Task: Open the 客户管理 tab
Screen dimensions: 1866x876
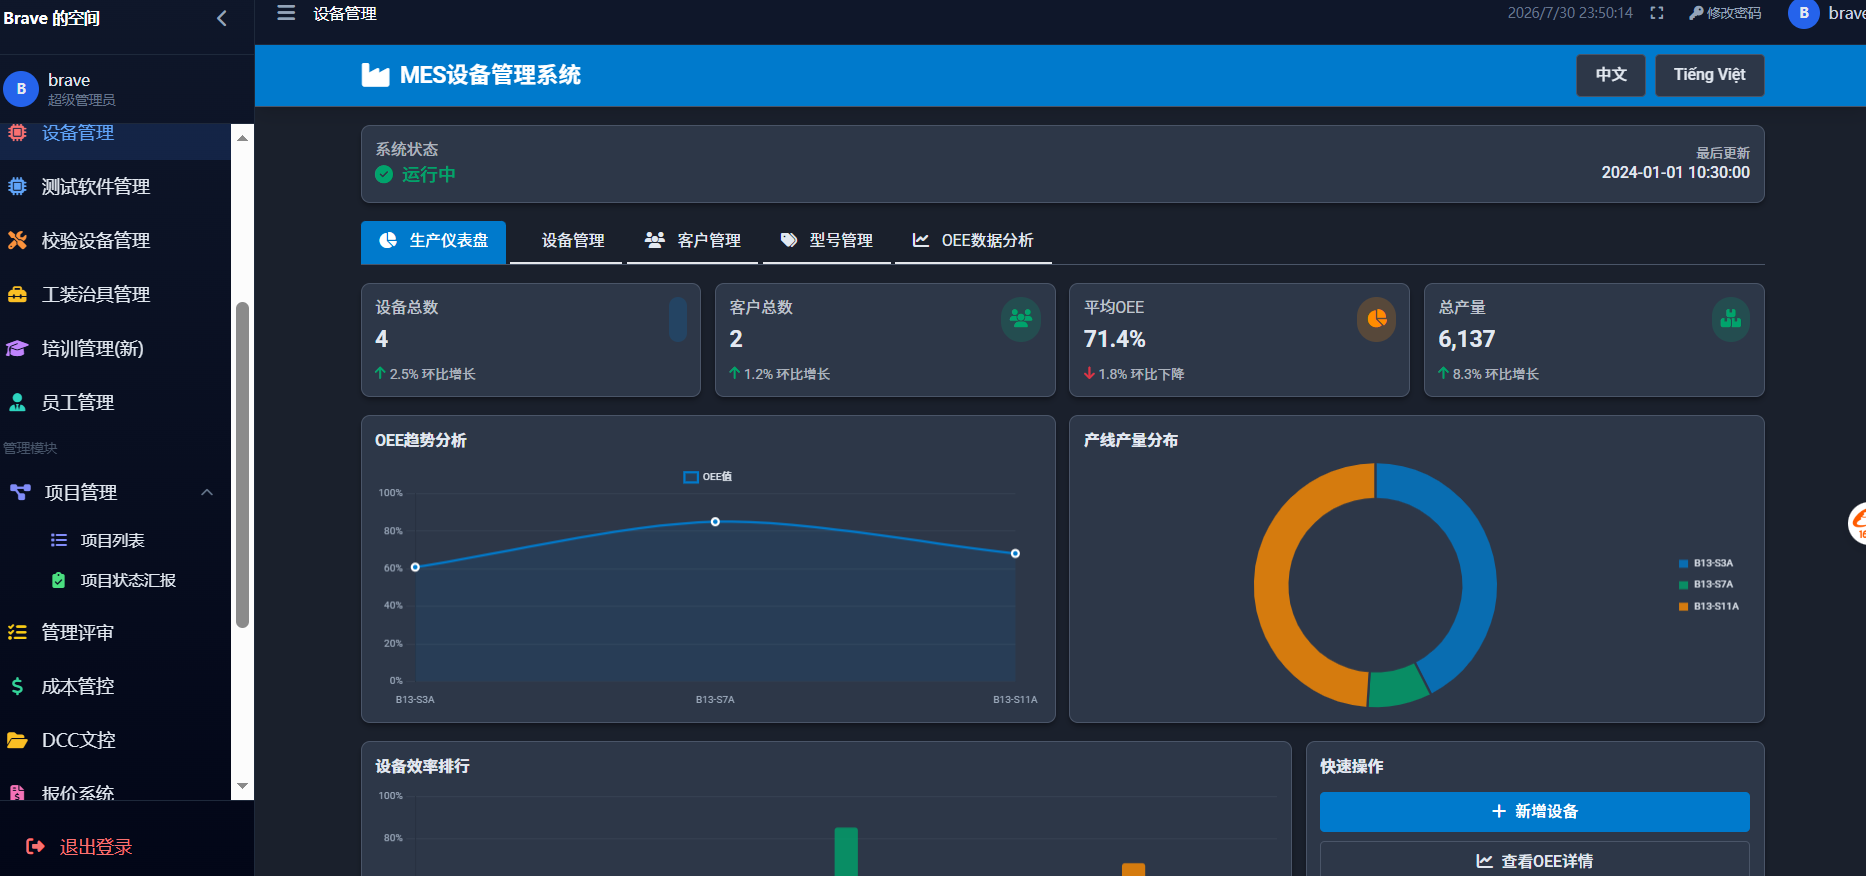Action: click(693, 241)
